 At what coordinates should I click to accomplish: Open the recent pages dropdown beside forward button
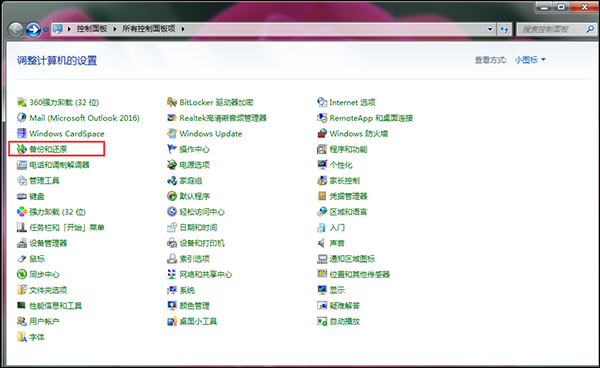point(46,30)
